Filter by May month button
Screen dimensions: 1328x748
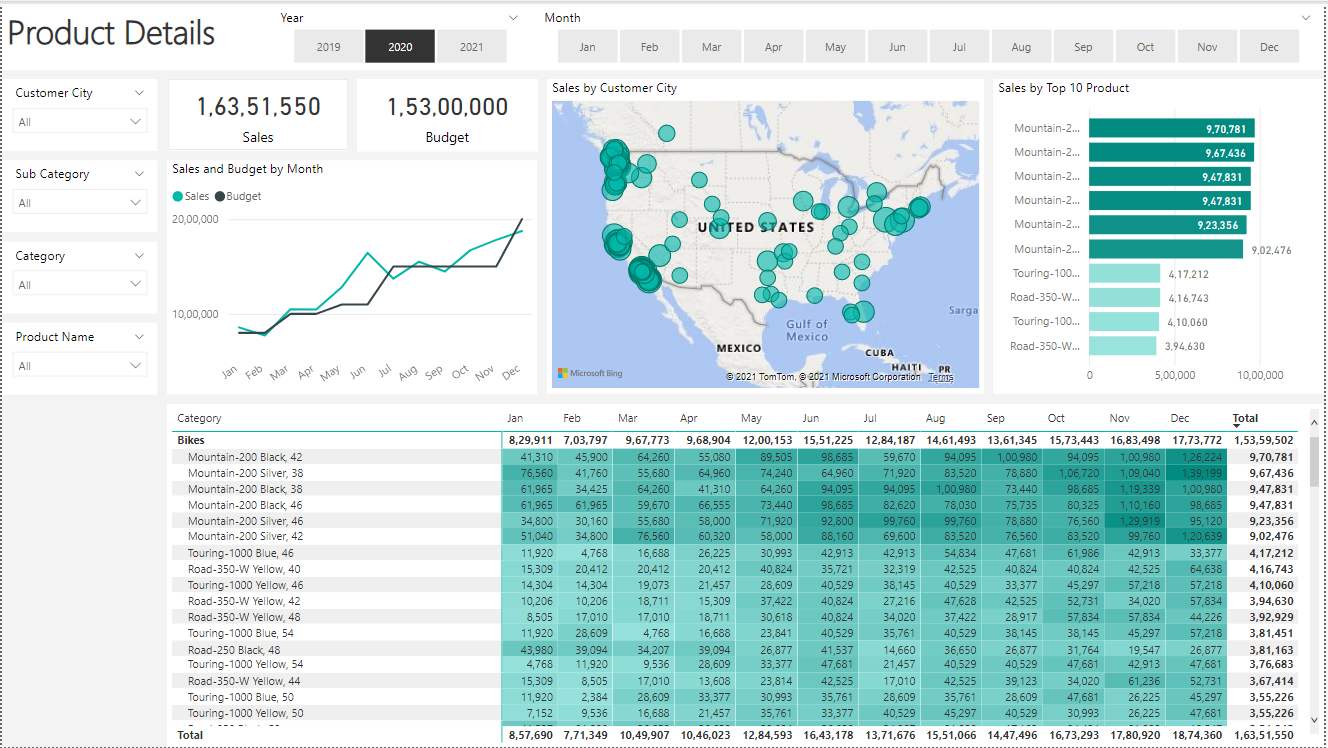coord(836,47)
